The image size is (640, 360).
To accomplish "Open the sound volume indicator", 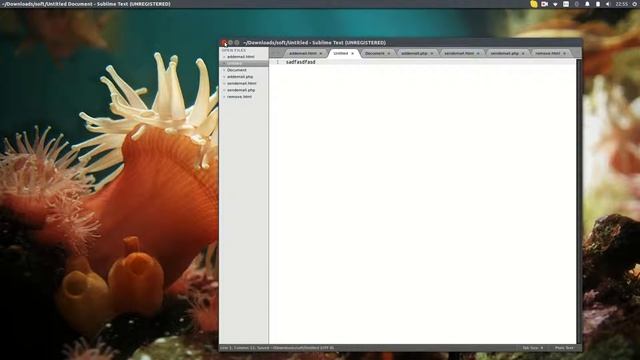I will point(608,4).
